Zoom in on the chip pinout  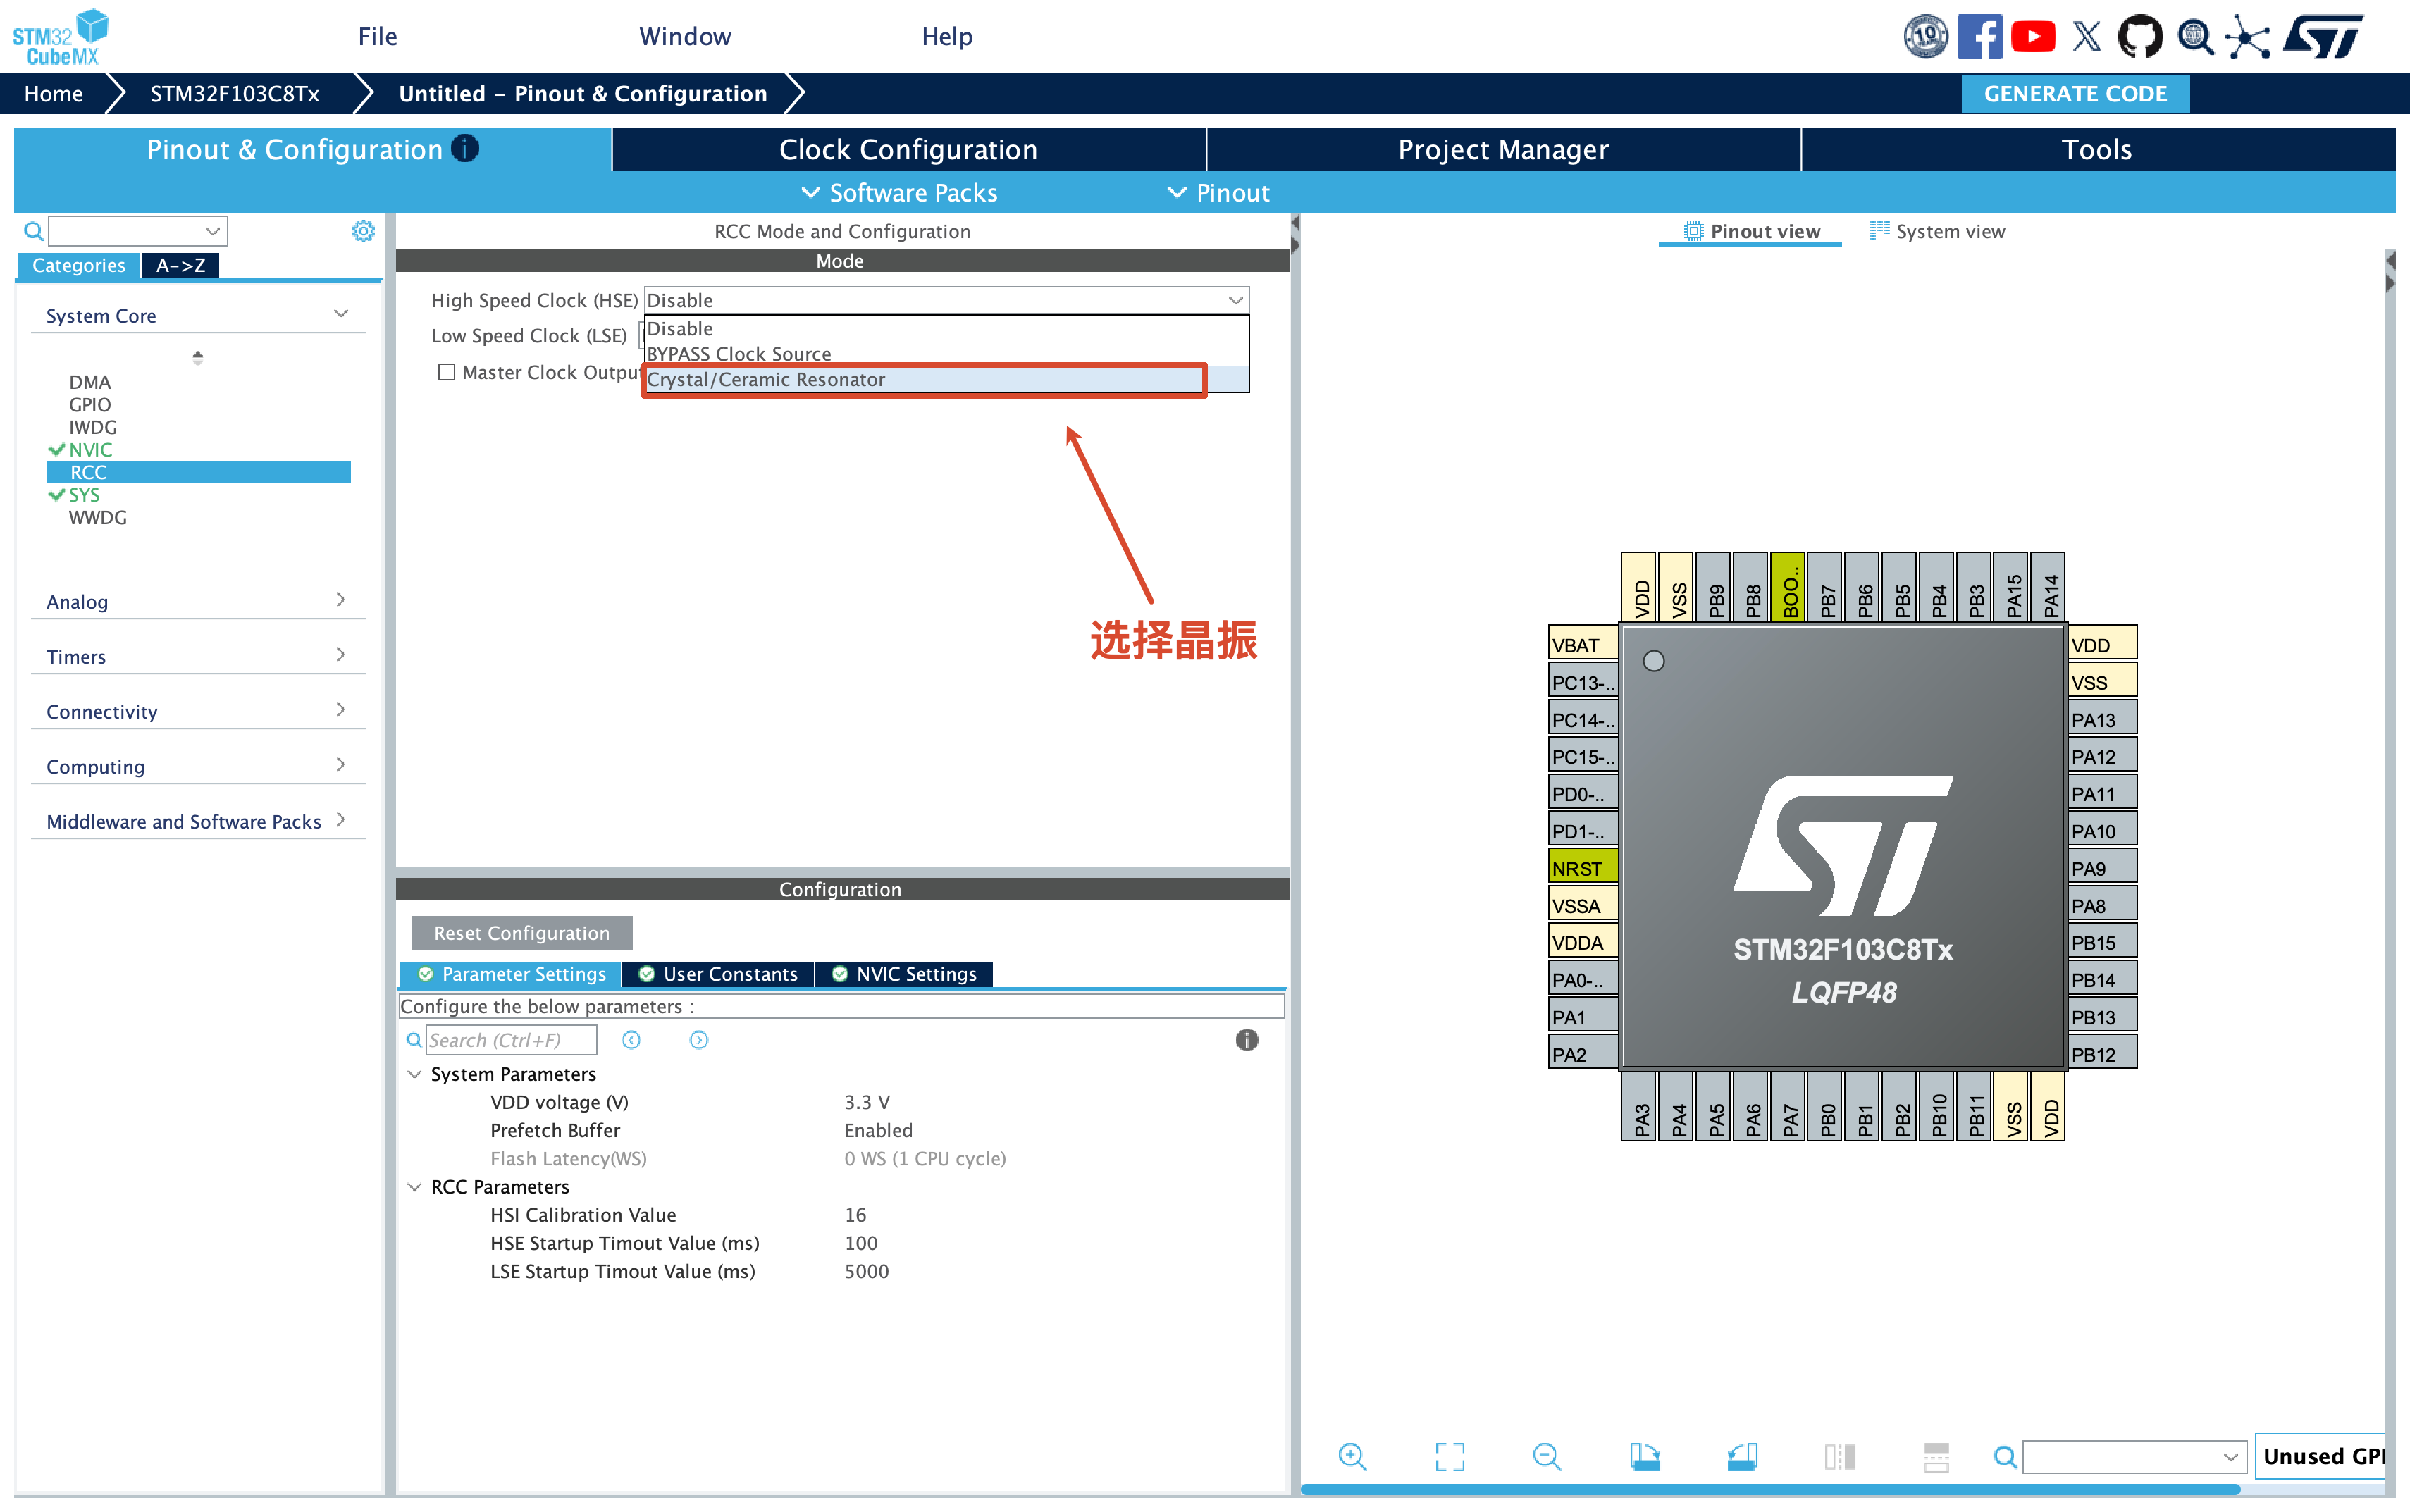(x=1352, y=1456)
